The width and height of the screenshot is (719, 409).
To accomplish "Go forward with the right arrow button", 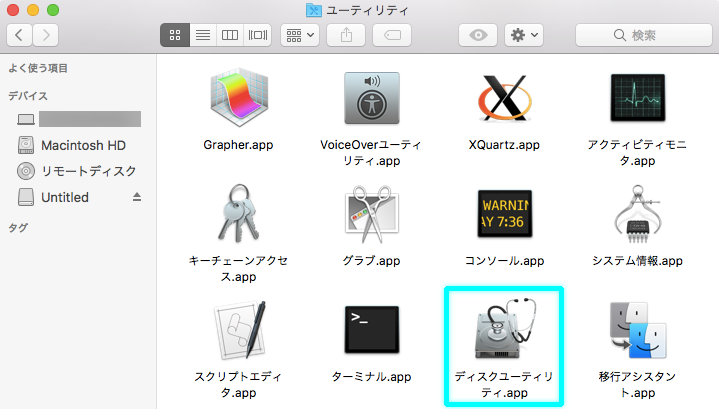I will (45, 35).
